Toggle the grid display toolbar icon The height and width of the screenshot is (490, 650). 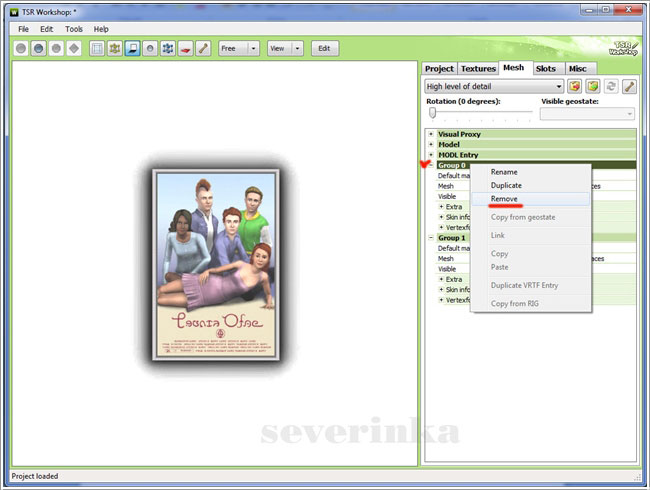tap(98, 48)
